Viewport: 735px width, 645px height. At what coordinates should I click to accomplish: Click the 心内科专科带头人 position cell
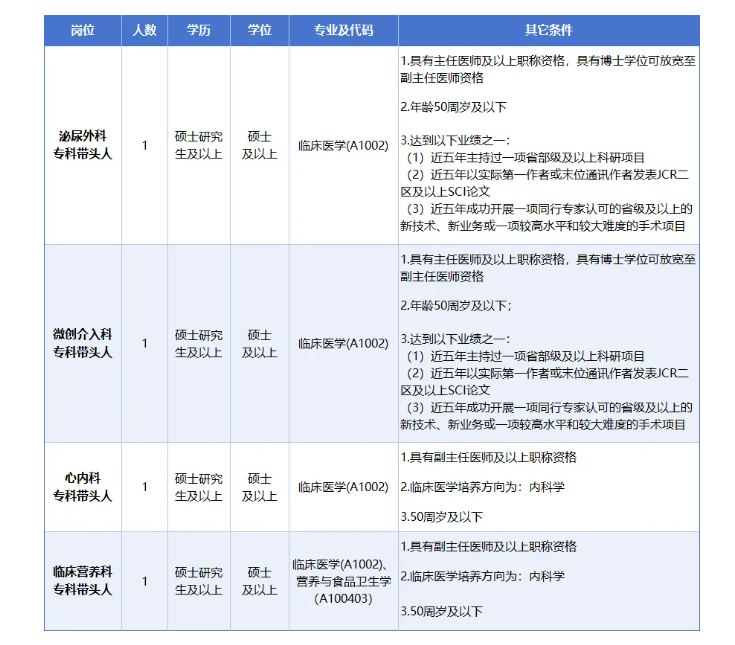pos(82,487)
